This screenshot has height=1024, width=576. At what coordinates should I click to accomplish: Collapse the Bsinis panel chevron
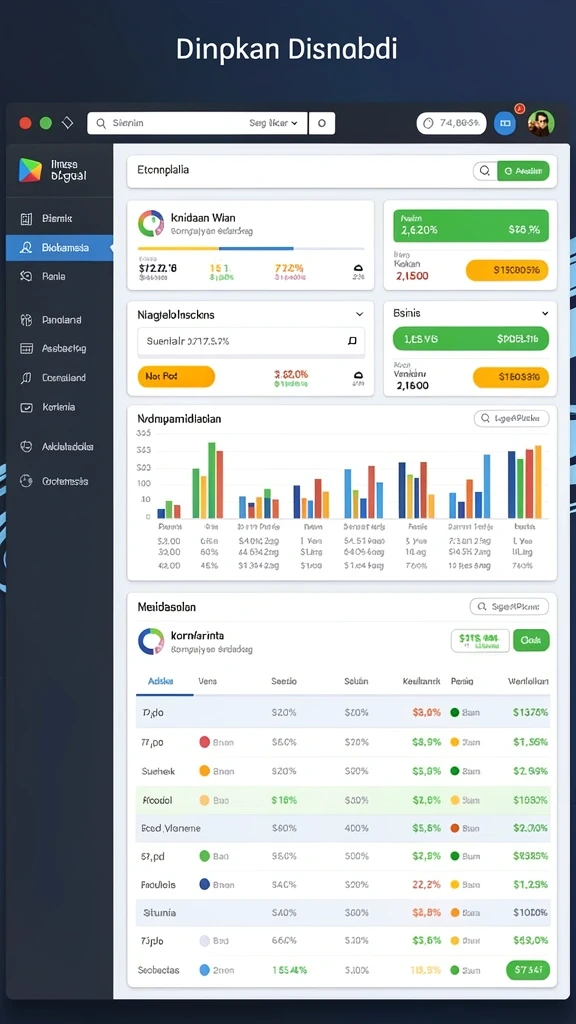tap(545, 313)
